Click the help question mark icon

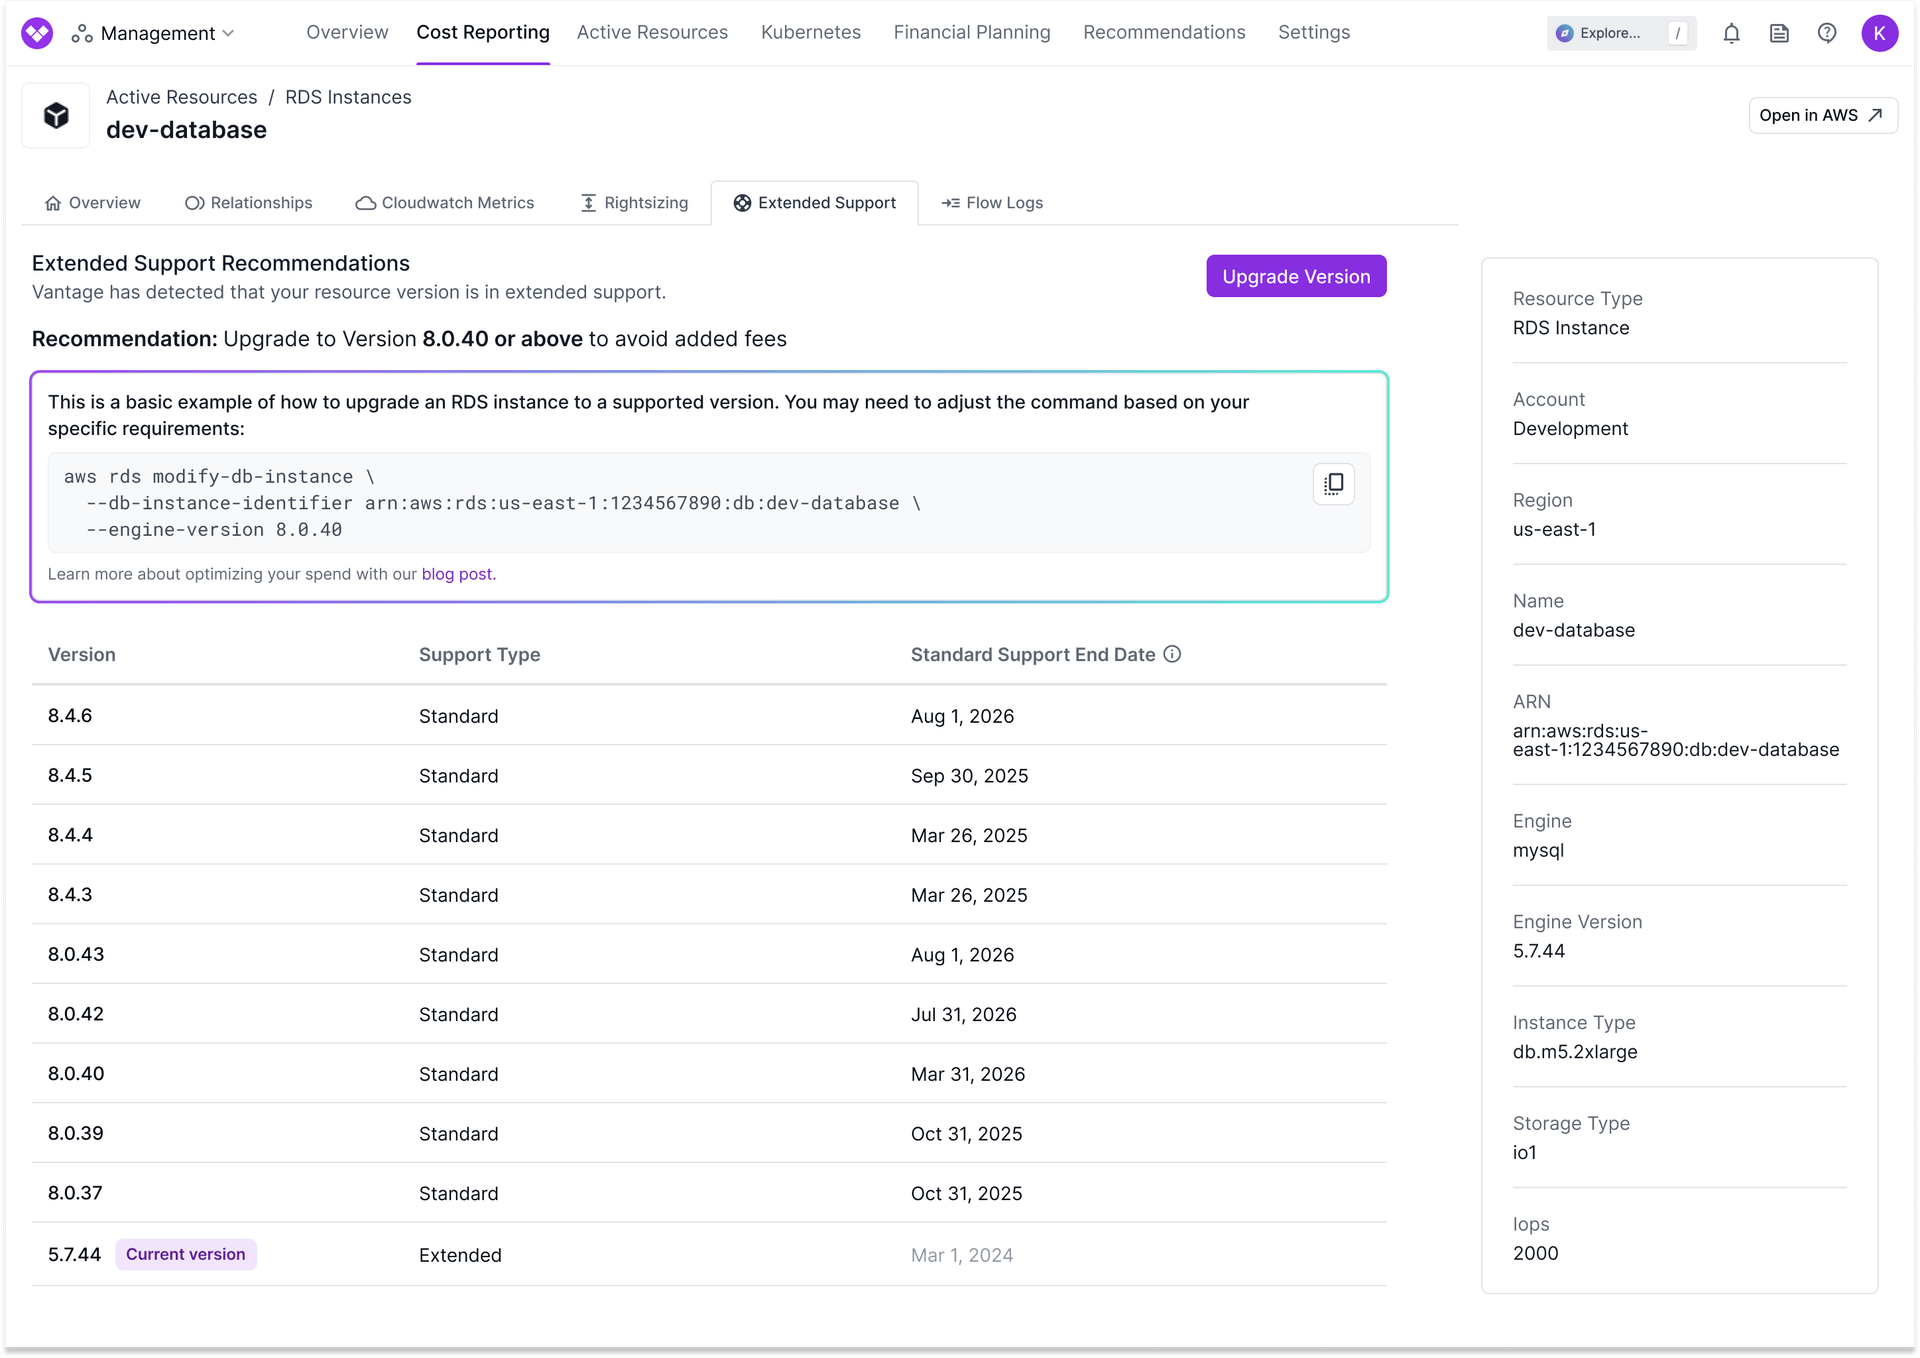[1827, 33]
